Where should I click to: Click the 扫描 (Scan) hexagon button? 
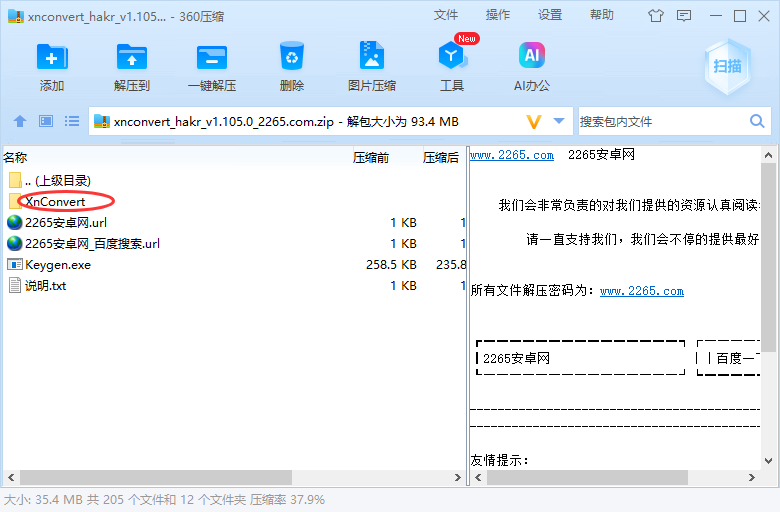coord(727,66)
